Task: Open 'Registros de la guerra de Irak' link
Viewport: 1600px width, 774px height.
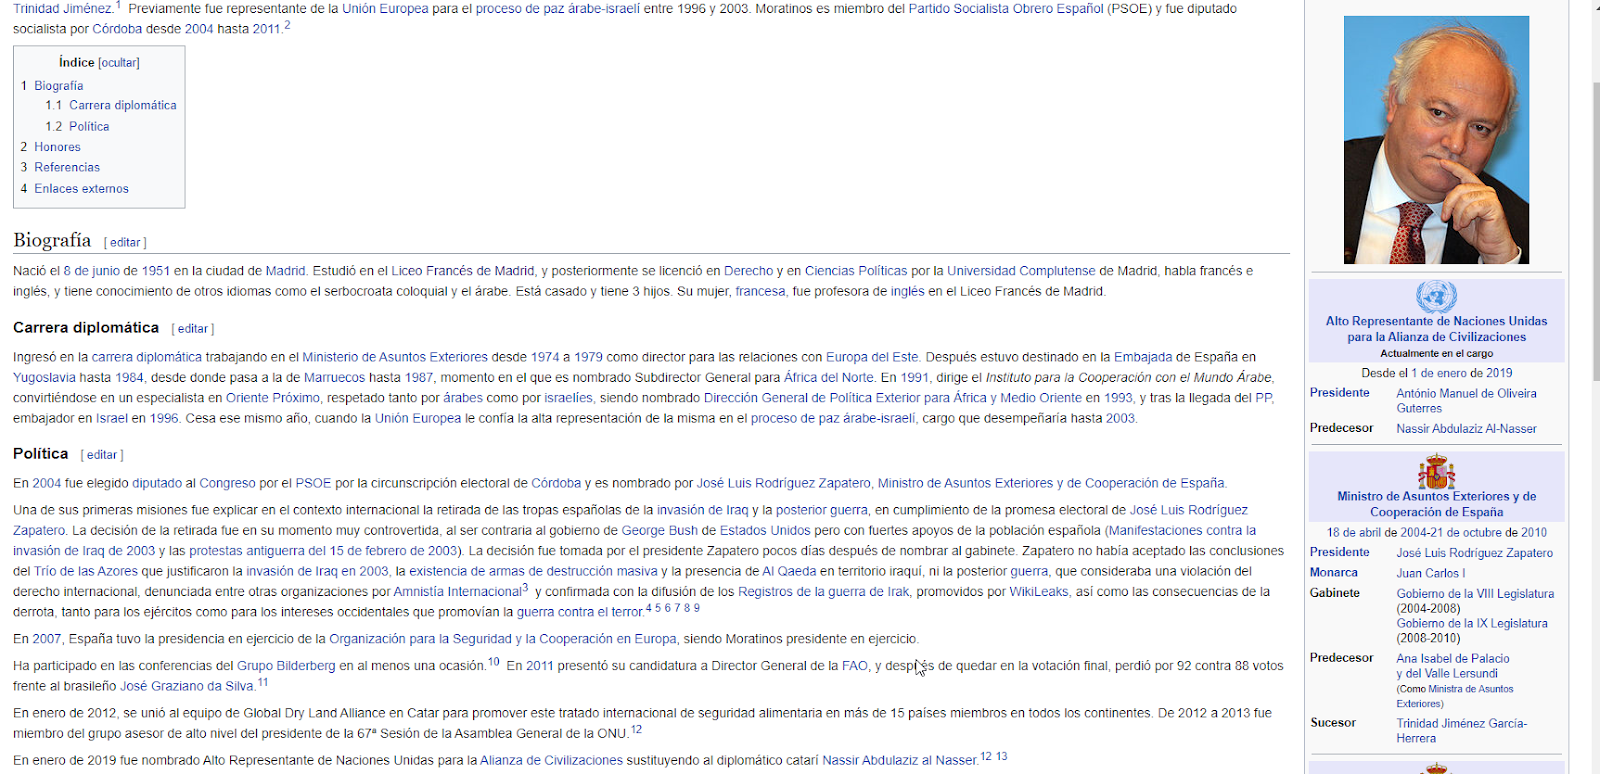Action: point(824,592)
